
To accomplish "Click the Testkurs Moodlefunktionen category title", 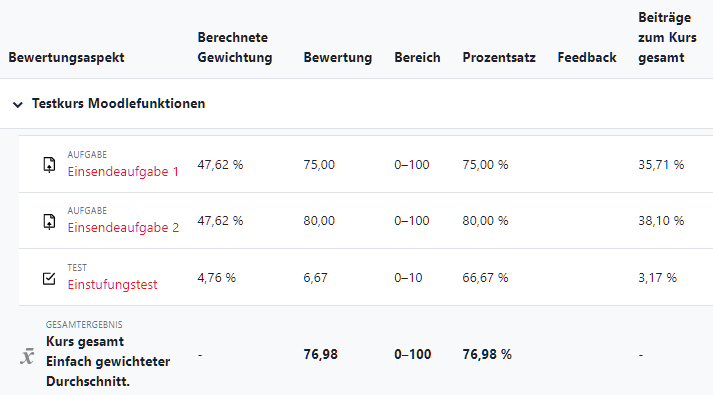I will pyautogui.click(x=118, y=103).
